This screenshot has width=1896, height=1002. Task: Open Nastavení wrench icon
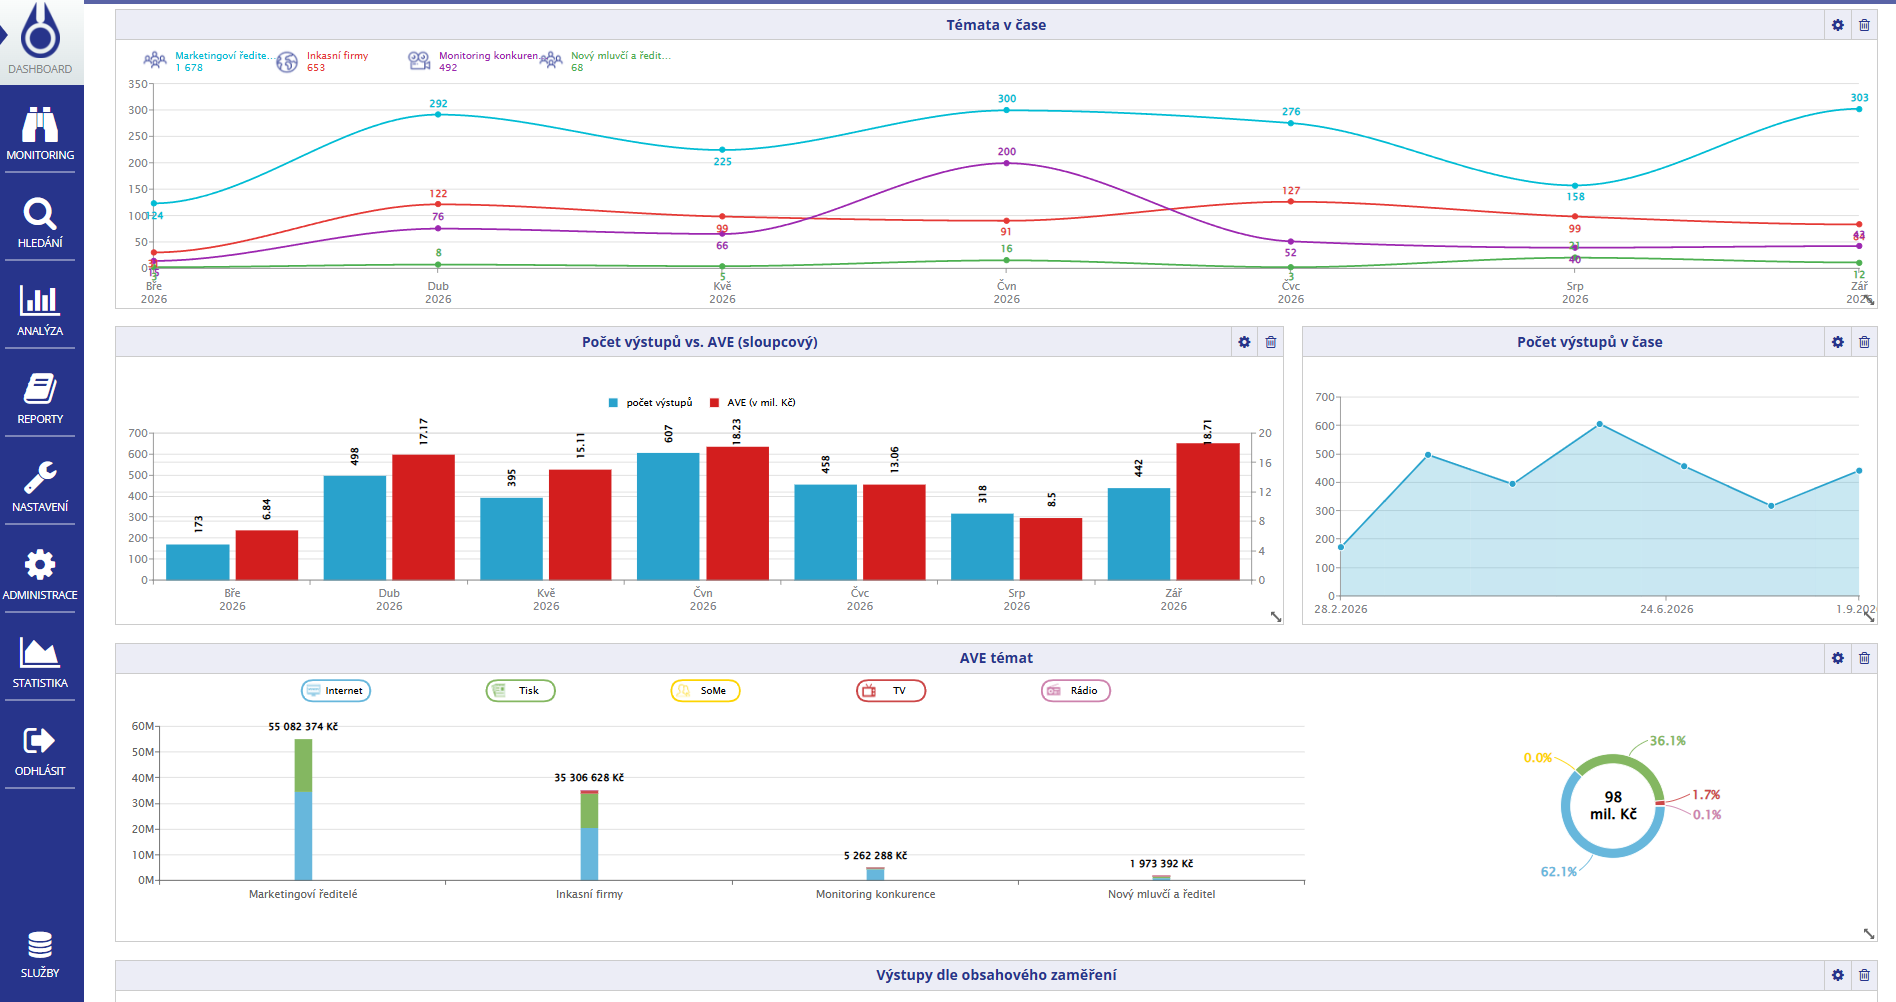click(x=40, y=477)
